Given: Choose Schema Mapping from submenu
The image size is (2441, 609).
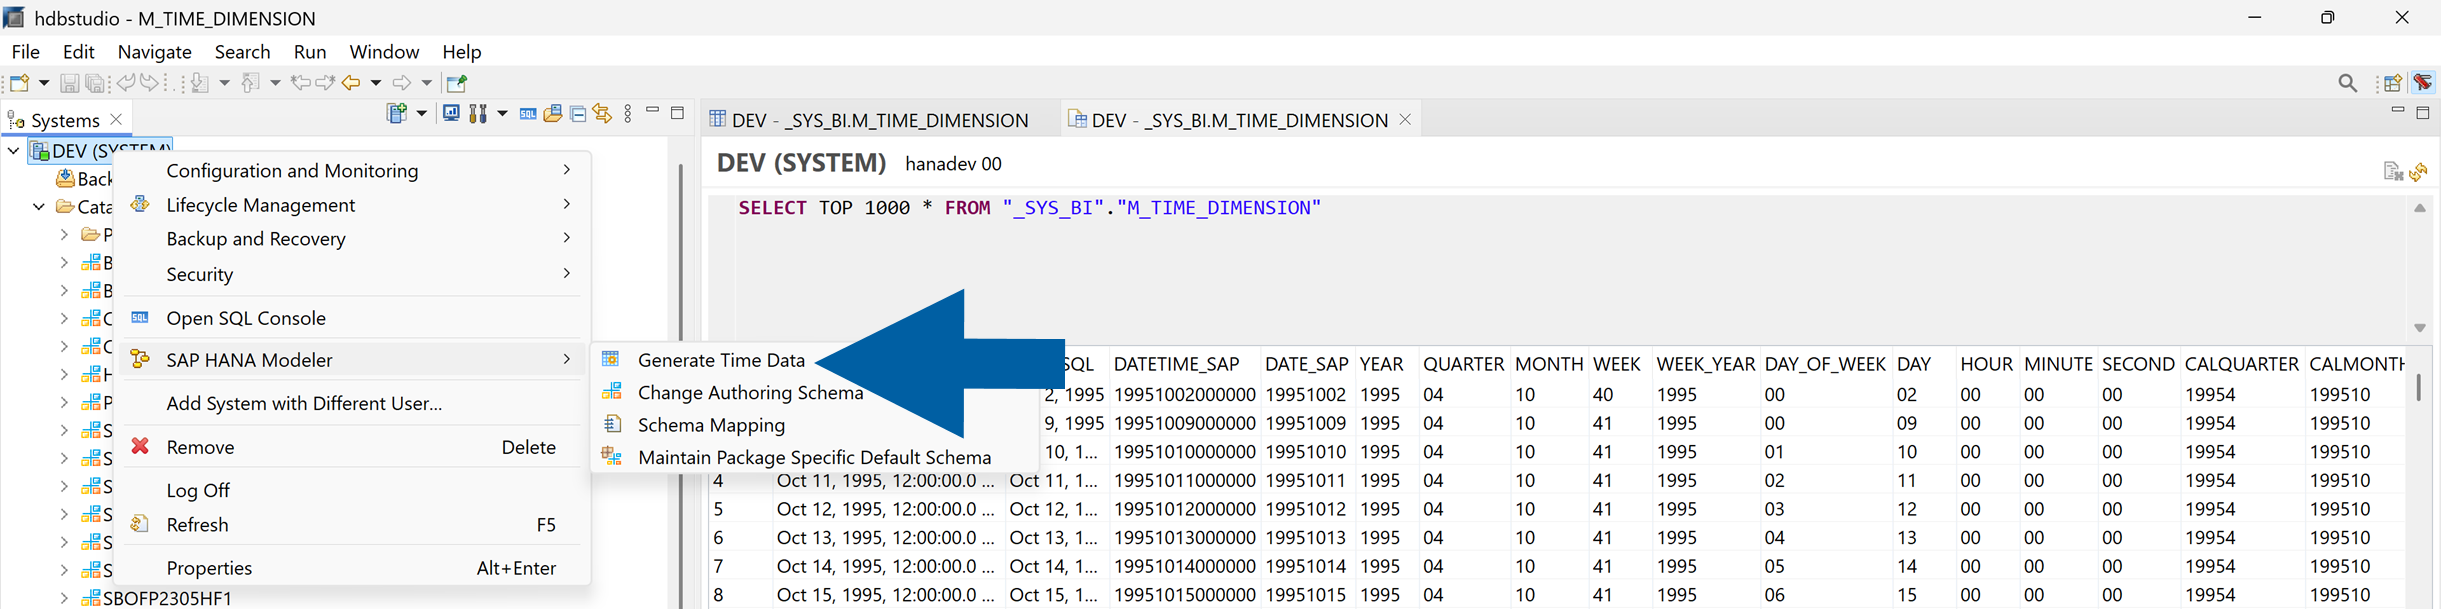Looking at the screenshot, I should click(711, 425).
